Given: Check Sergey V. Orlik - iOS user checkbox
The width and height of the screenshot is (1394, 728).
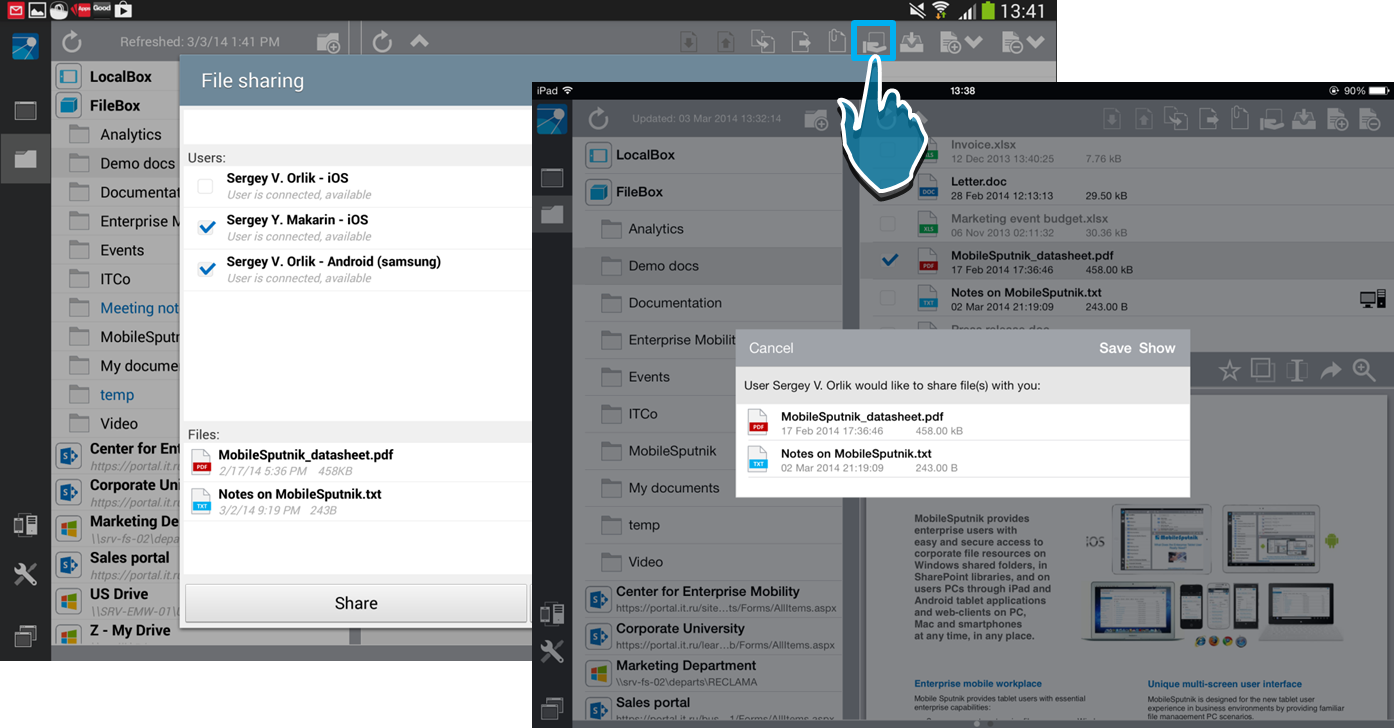Looking at the screenshot, I should [205, 186].
